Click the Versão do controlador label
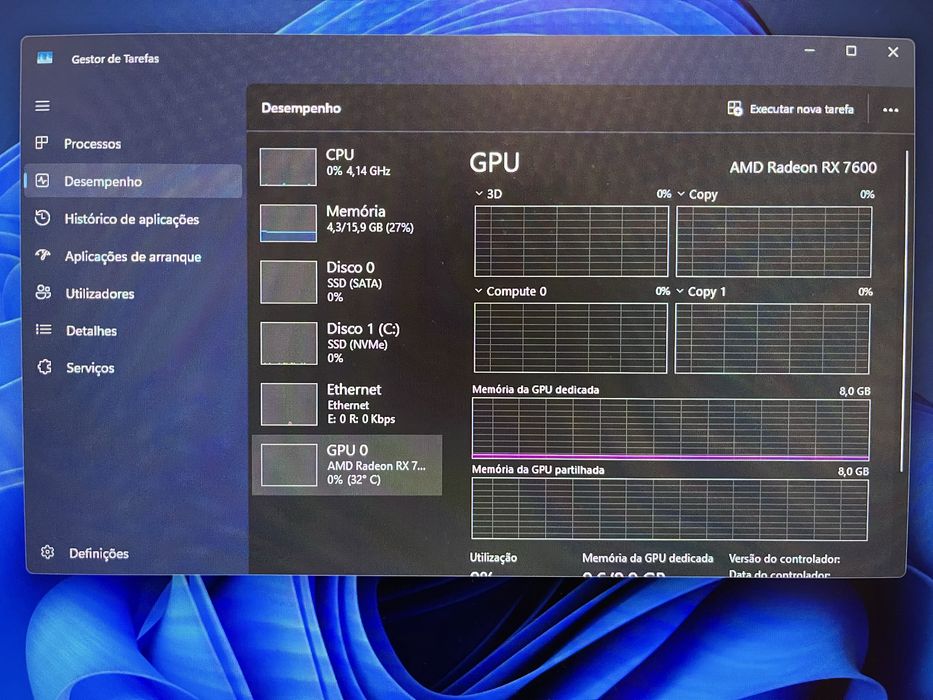Screen dimensions: 933x700 point(784,559)
